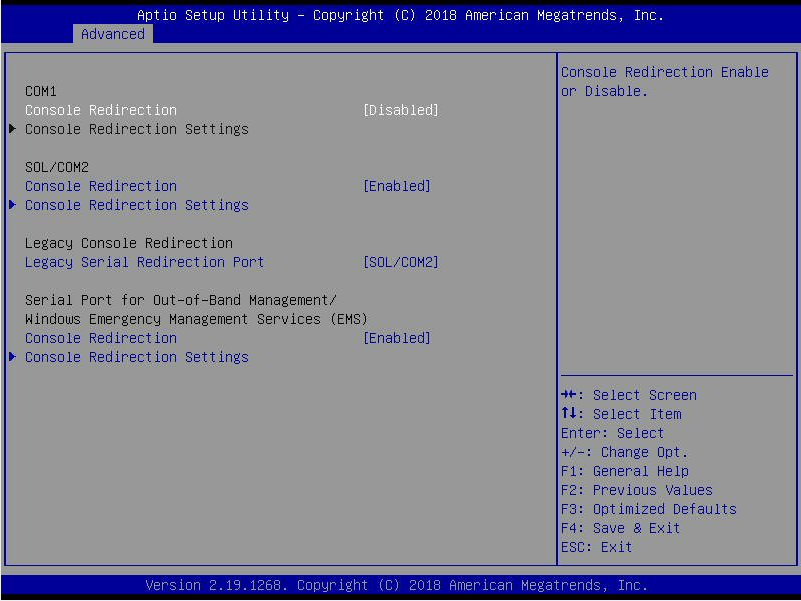Image resolution: width=801 pixels, height=601 pixels.
Task: Click the +/-: Change Opt. hint
Action: coord(625,452)
